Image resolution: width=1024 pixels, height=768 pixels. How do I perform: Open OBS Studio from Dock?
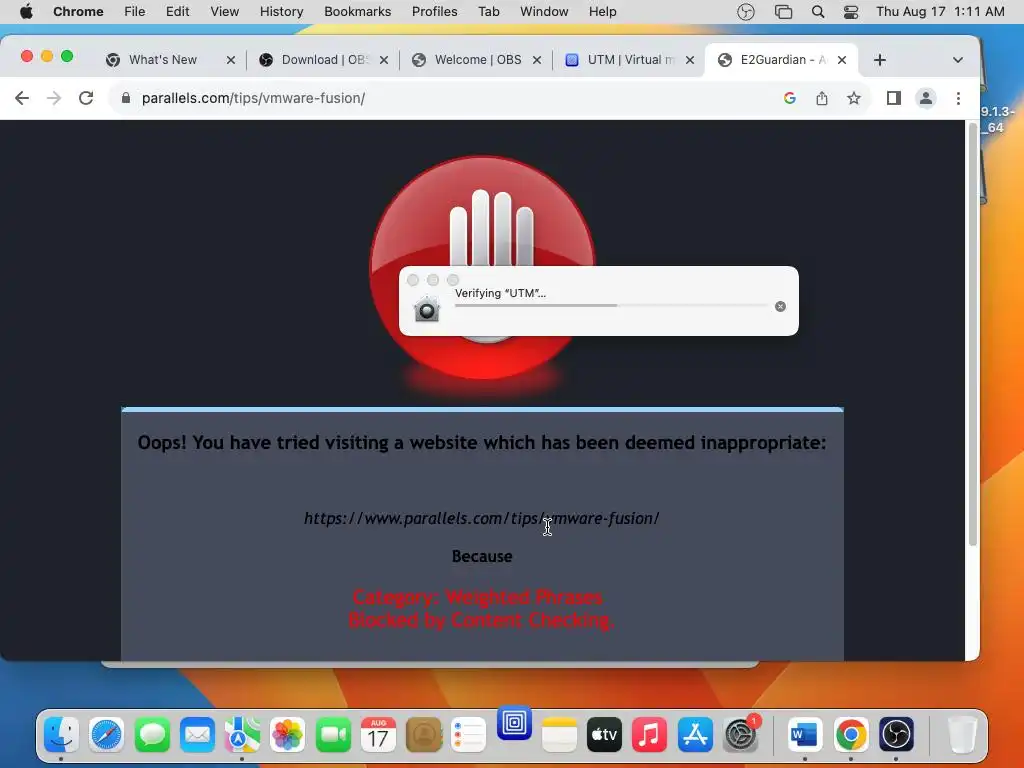click(896, 735)
